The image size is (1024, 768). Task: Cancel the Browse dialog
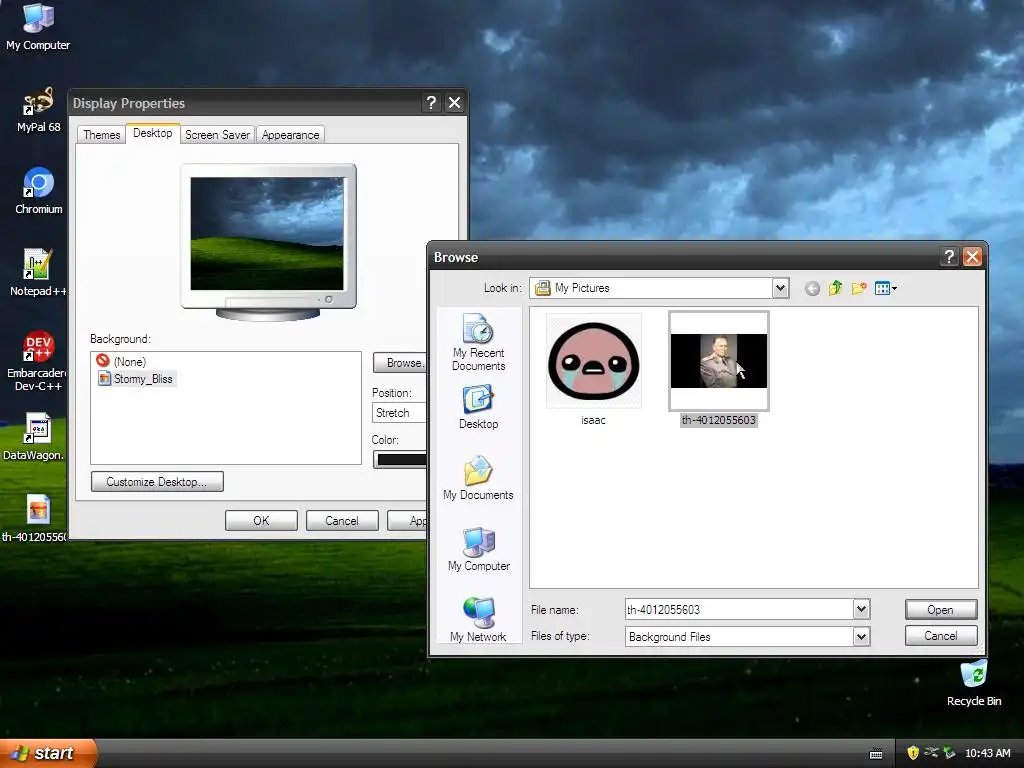tap(940, 635)
